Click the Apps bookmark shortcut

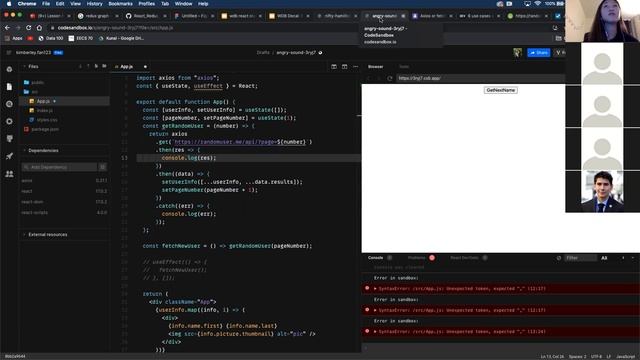click(x=14, y=38)
